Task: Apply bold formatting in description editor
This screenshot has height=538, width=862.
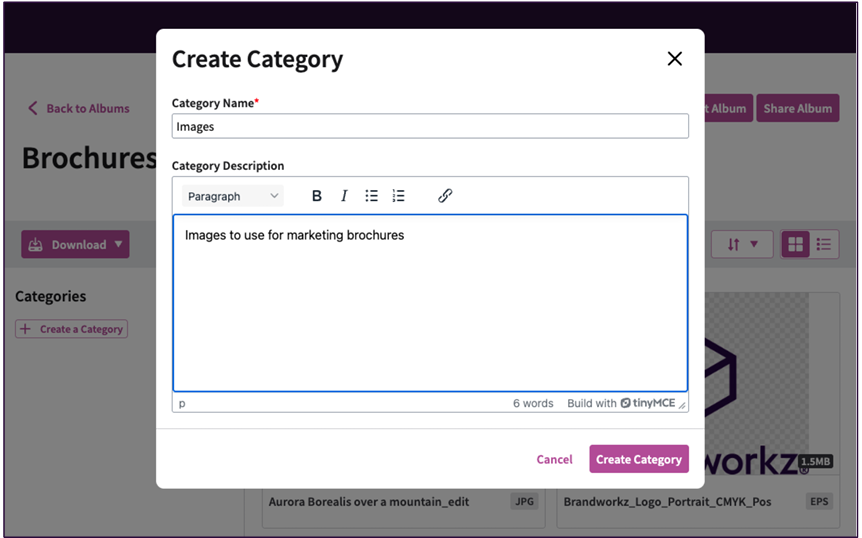Action: tap(317, 196)
